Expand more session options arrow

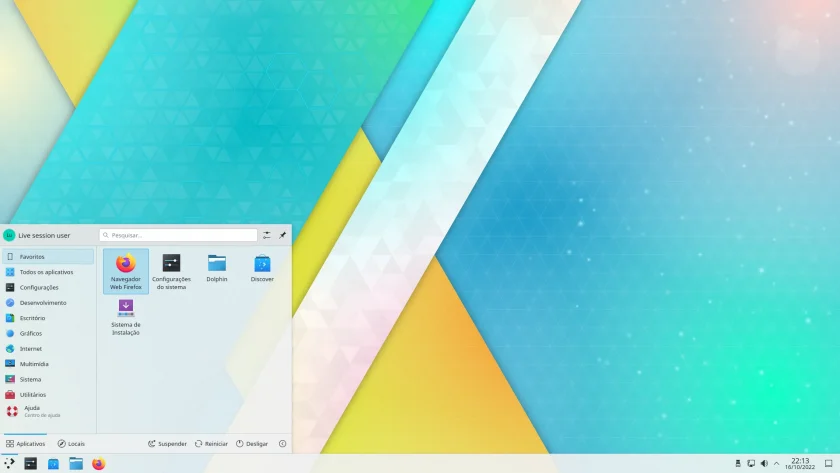282,444
